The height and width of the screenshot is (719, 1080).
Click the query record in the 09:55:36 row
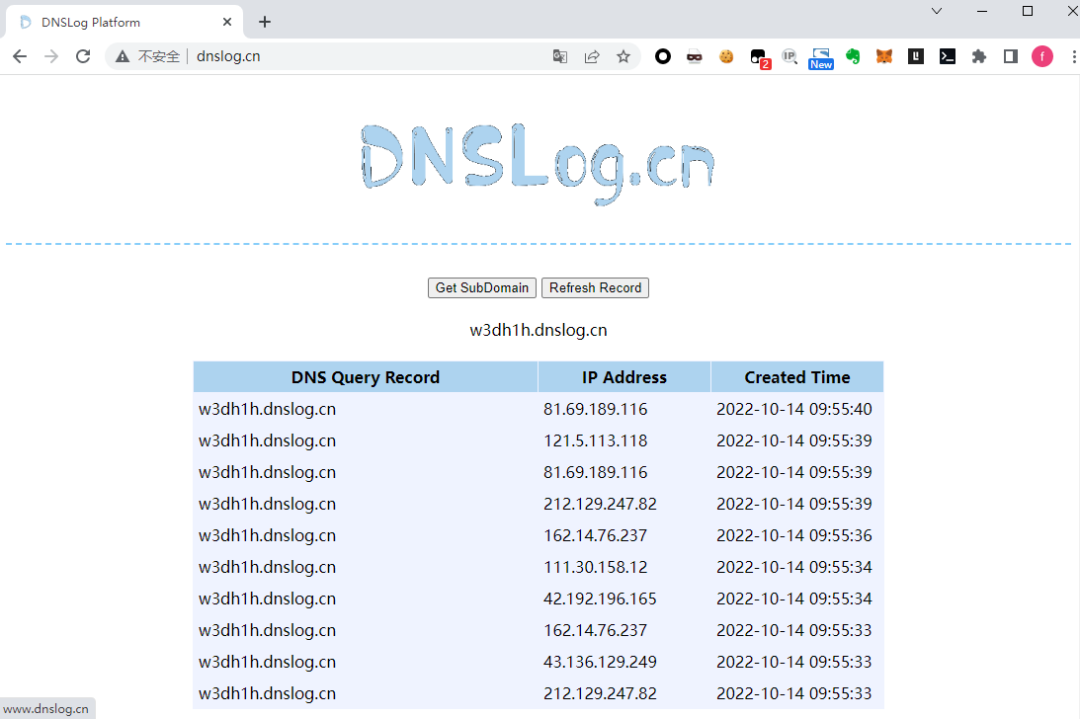coord(267,536)
